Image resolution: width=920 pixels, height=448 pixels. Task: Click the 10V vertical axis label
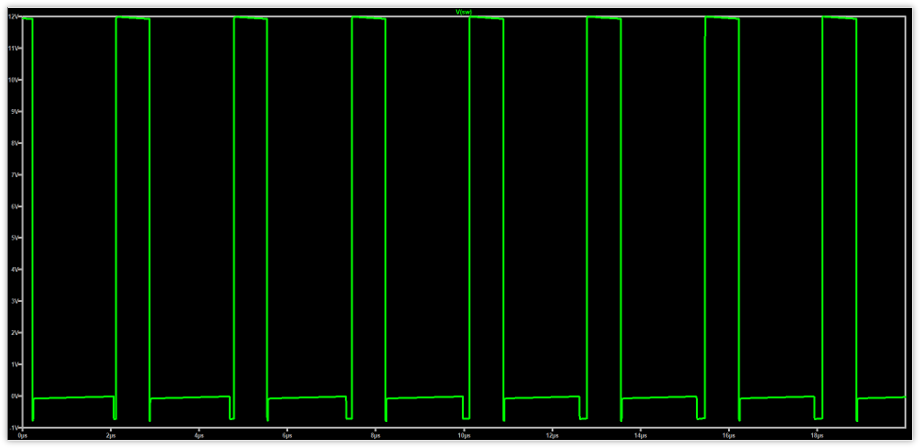coord(12,80)
